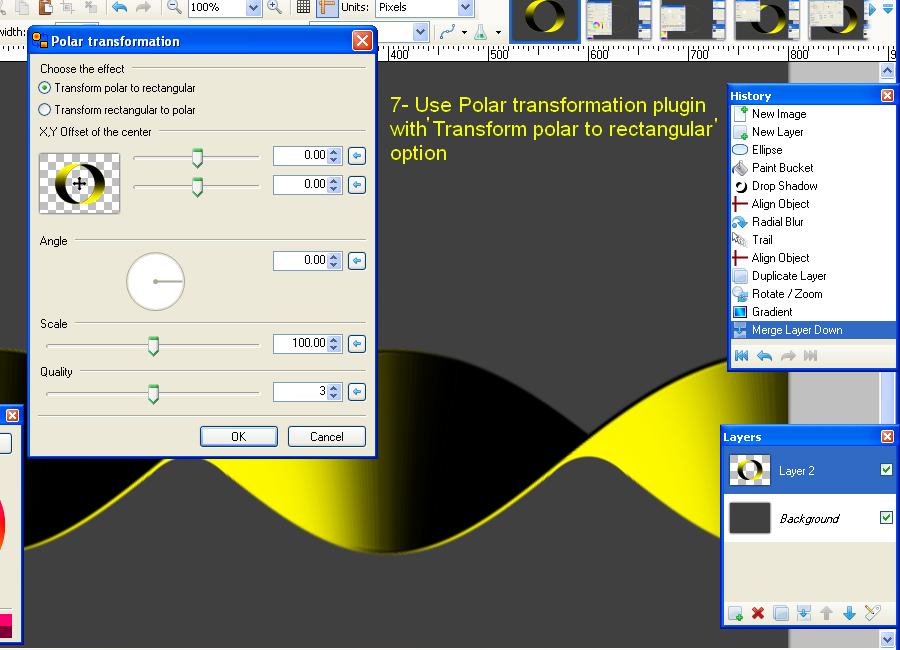Click the Quality slider handle
Viewport: 900px width, 650px height.
click(x=153, y=394)
